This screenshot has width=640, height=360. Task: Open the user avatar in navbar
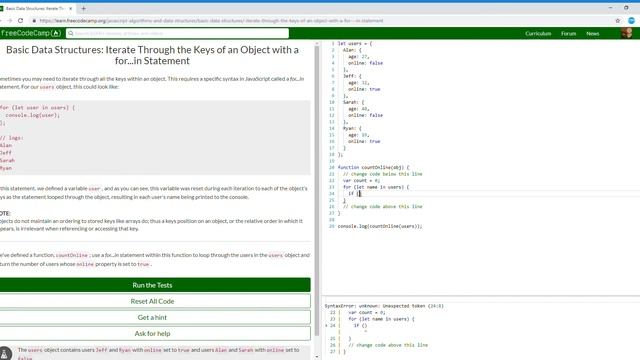tap(627, 33)
